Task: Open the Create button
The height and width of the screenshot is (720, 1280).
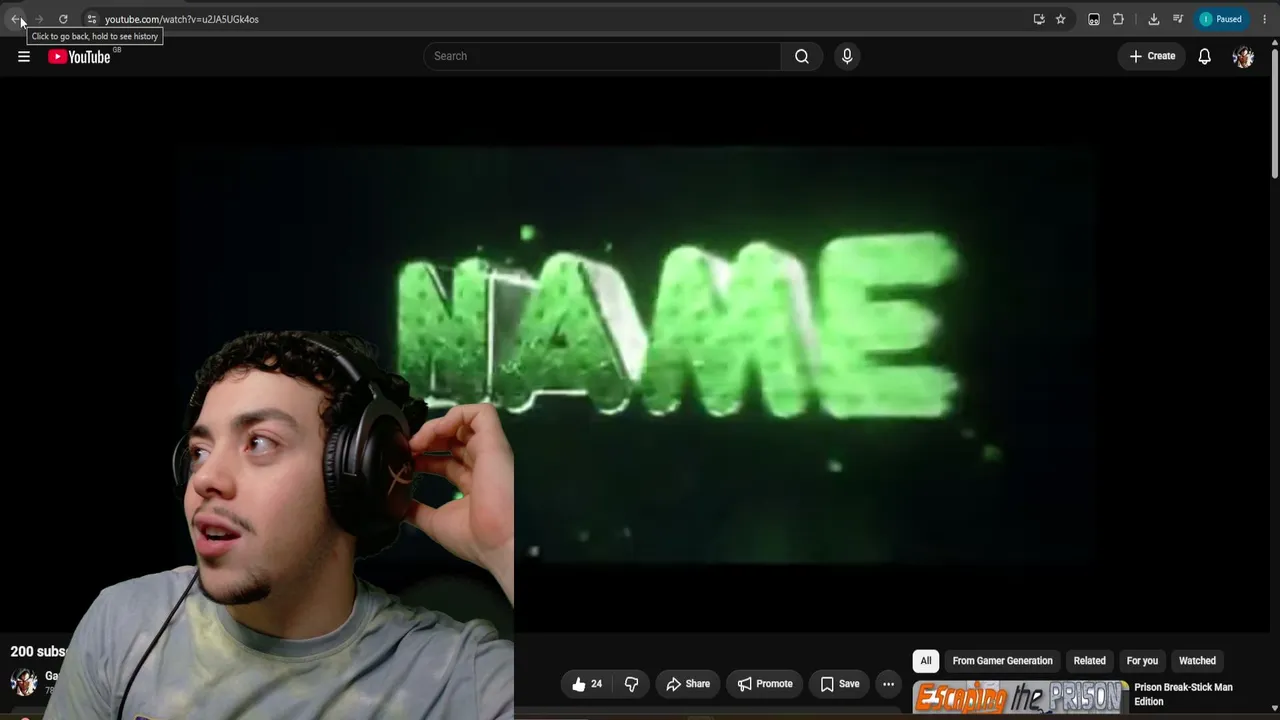Action: 1152,56
